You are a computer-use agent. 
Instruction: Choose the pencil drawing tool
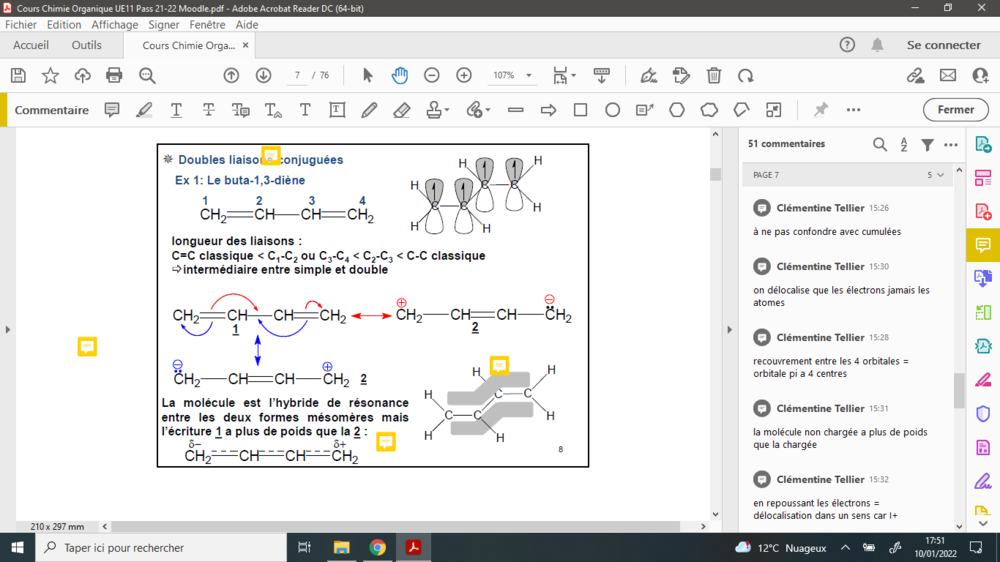click(370, 110)
